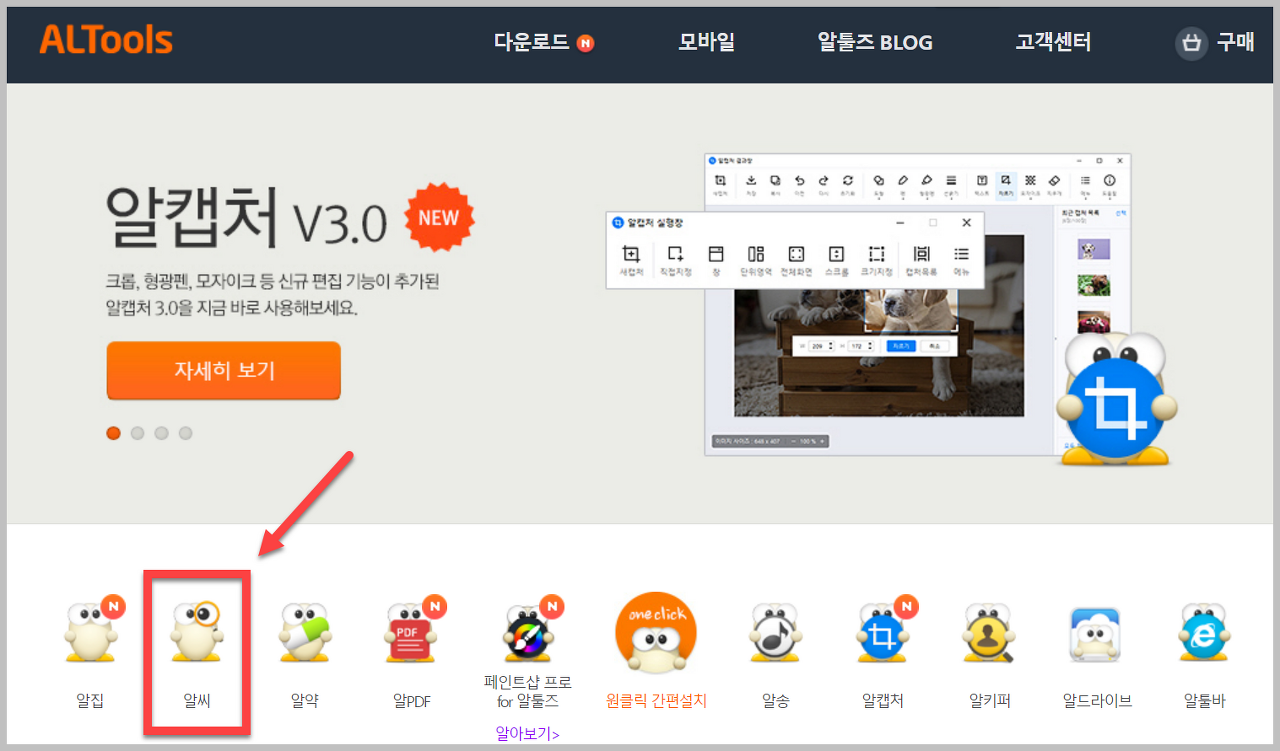The image size is (1280, 751).
Task: Select the second carousel dot
Action: point(137,433)
